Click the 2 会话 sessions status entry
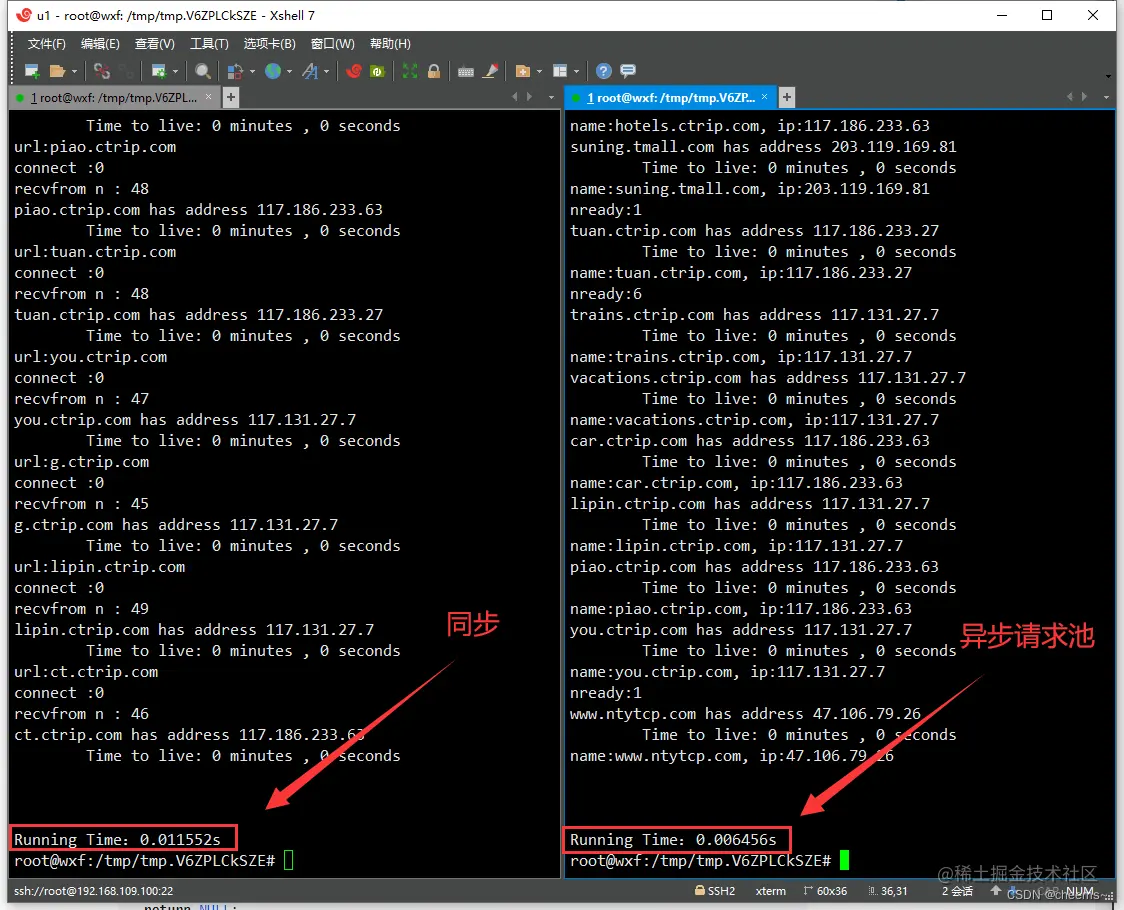This screenshot has height=910, width=1124. (x=957, y=891)
